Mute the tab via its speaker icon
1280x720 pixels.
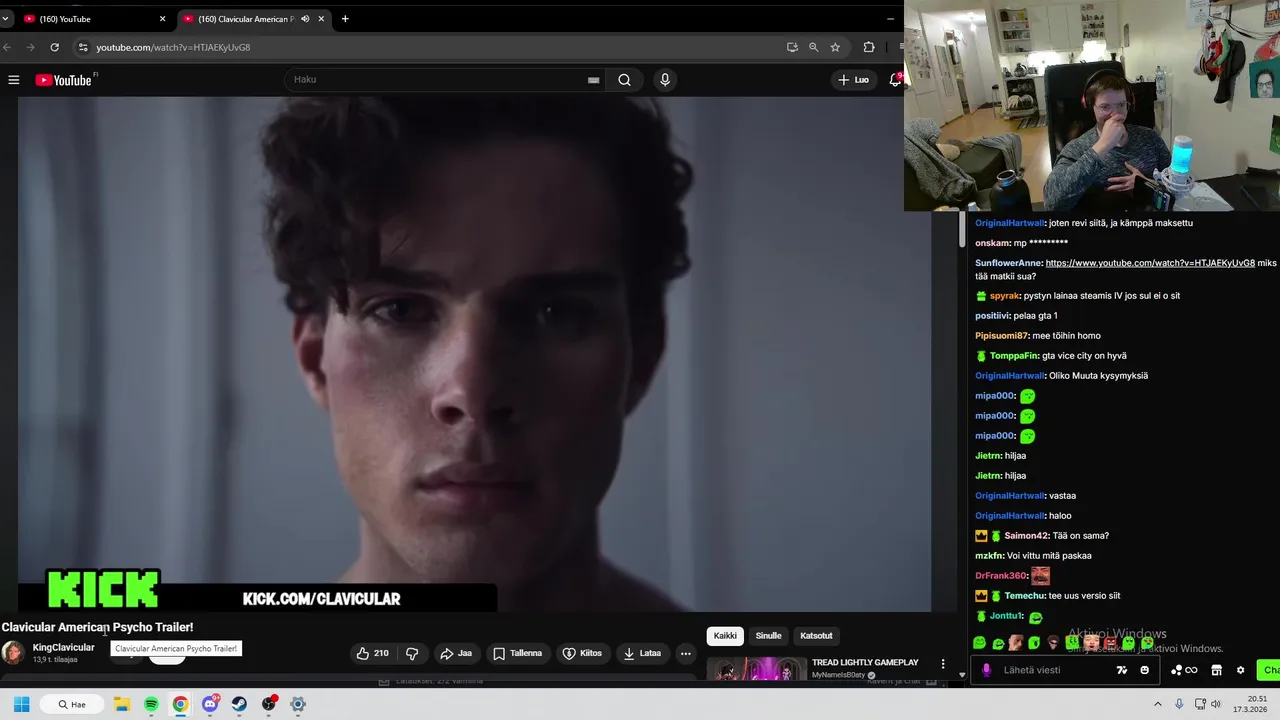pyautogui.click(x=305, y=19)
